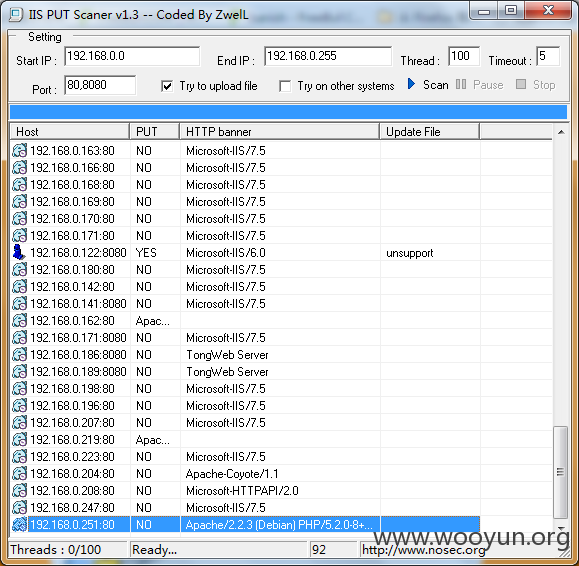Sort results by the PUT column header
The height and width of the screenshot is (566, 579).
tap(155, 132)
